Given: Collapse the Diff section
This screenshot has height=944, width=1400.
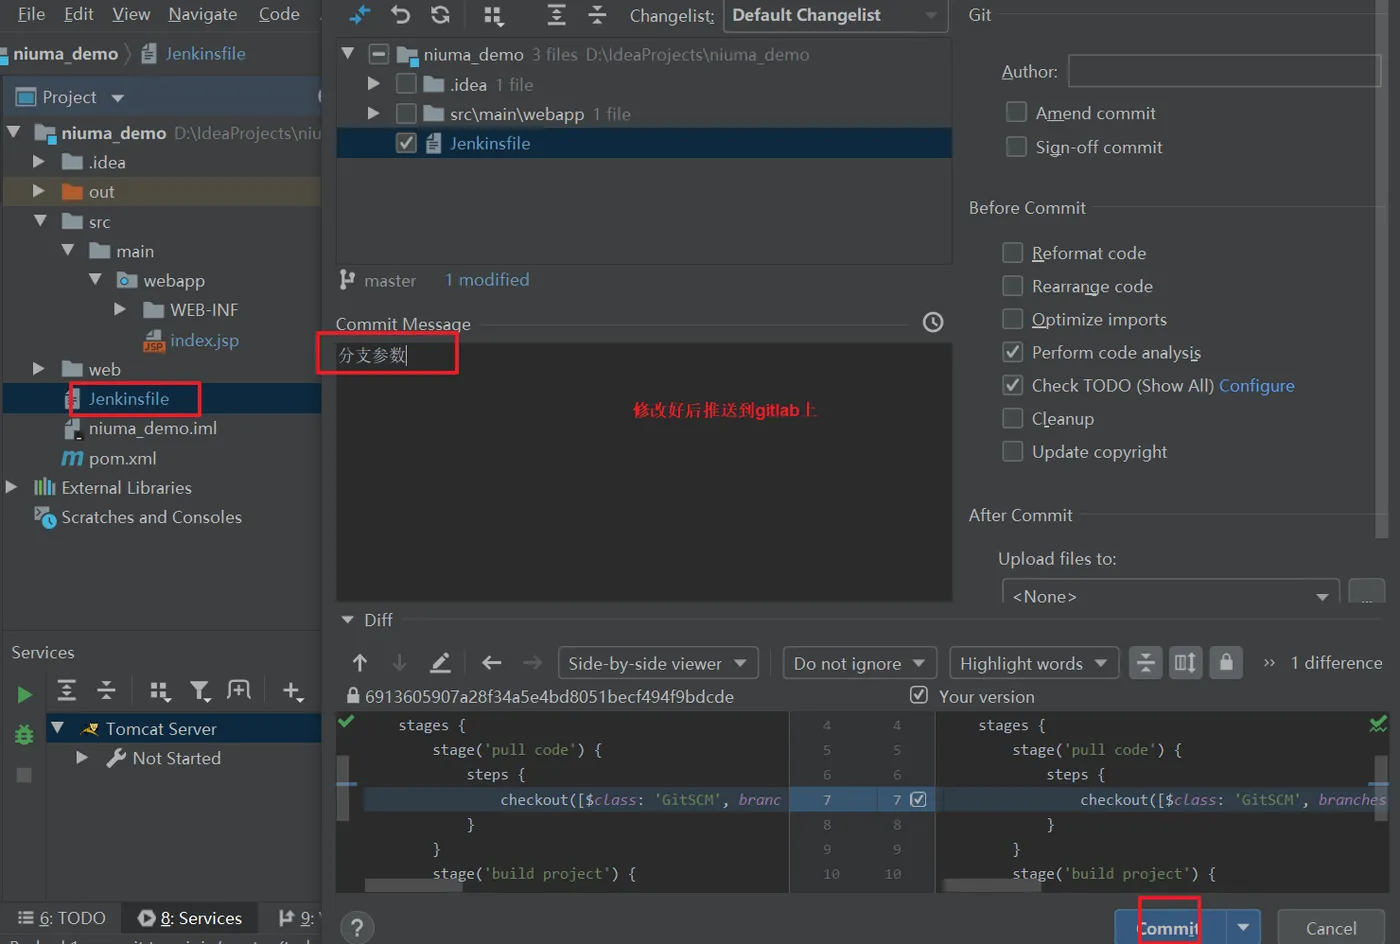Looking at the screenshot, I should (x=348, y=620).
